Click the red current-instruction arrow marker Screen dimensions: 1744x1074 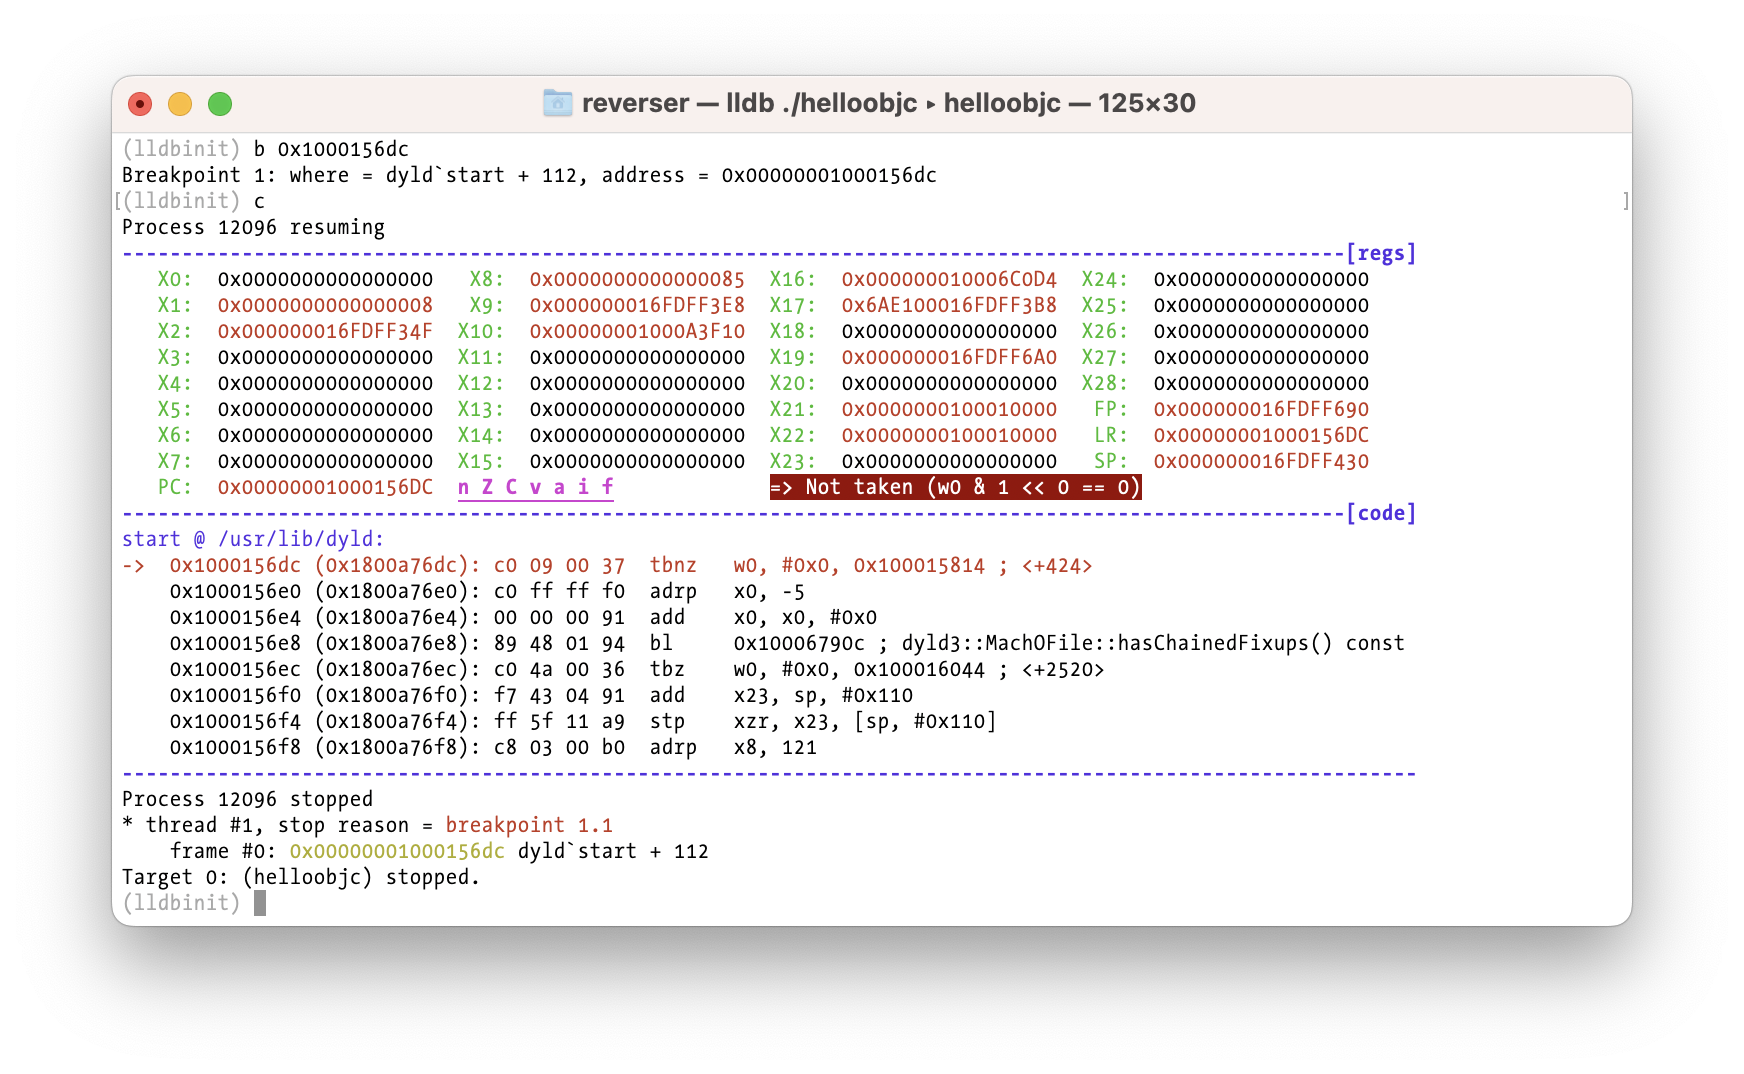coord(133,566)
